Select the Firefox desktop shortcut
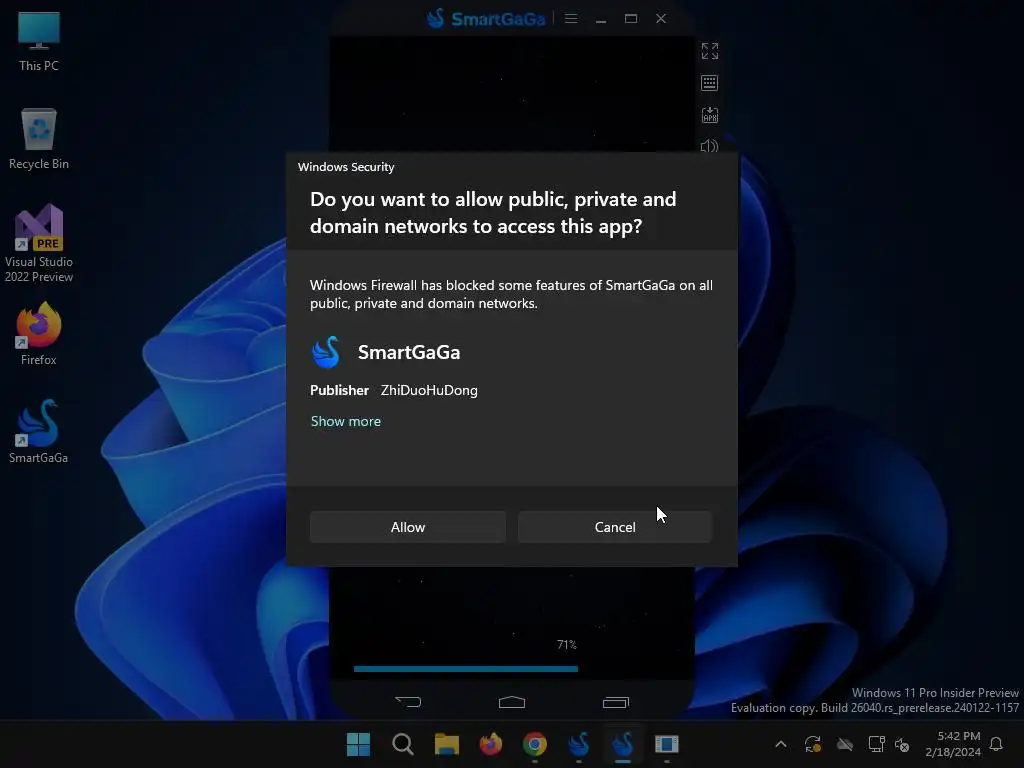This screenshot has width=1024, height=768. pyautogui.click(x=39, y=333)
